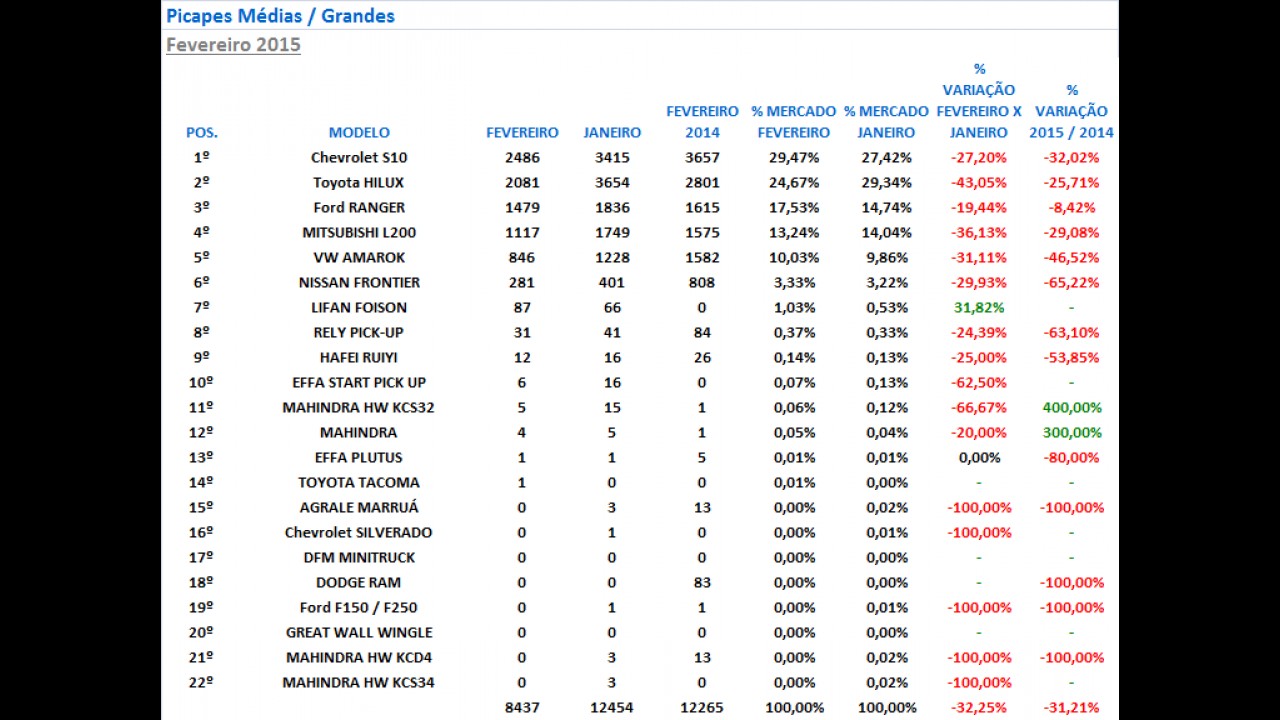Select the 'MAHINDRA HW KCS34' model cell

pos(359,682)
